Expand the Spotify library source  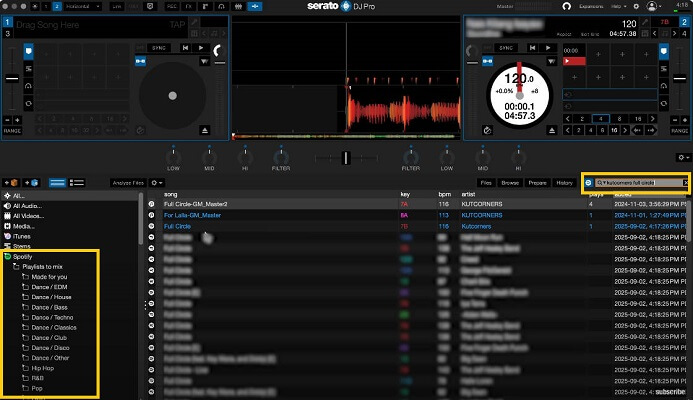click(22, 256)
